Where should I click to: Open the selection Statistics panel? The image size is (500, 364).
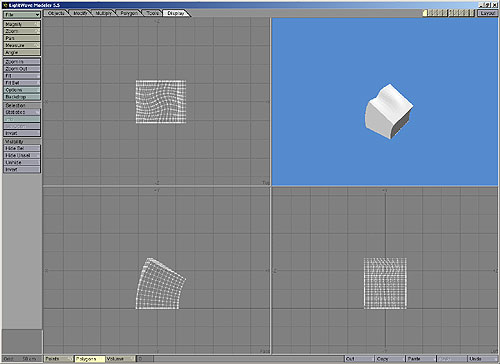[x=22, y=112]
